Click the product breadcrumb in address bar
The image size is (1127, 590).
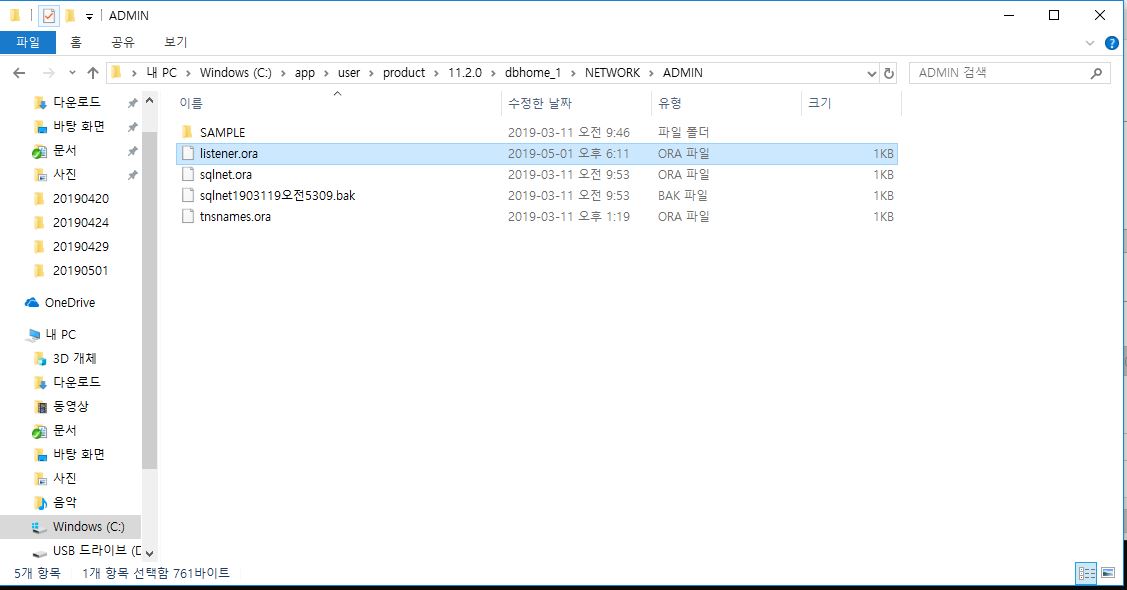pos(404,73)
